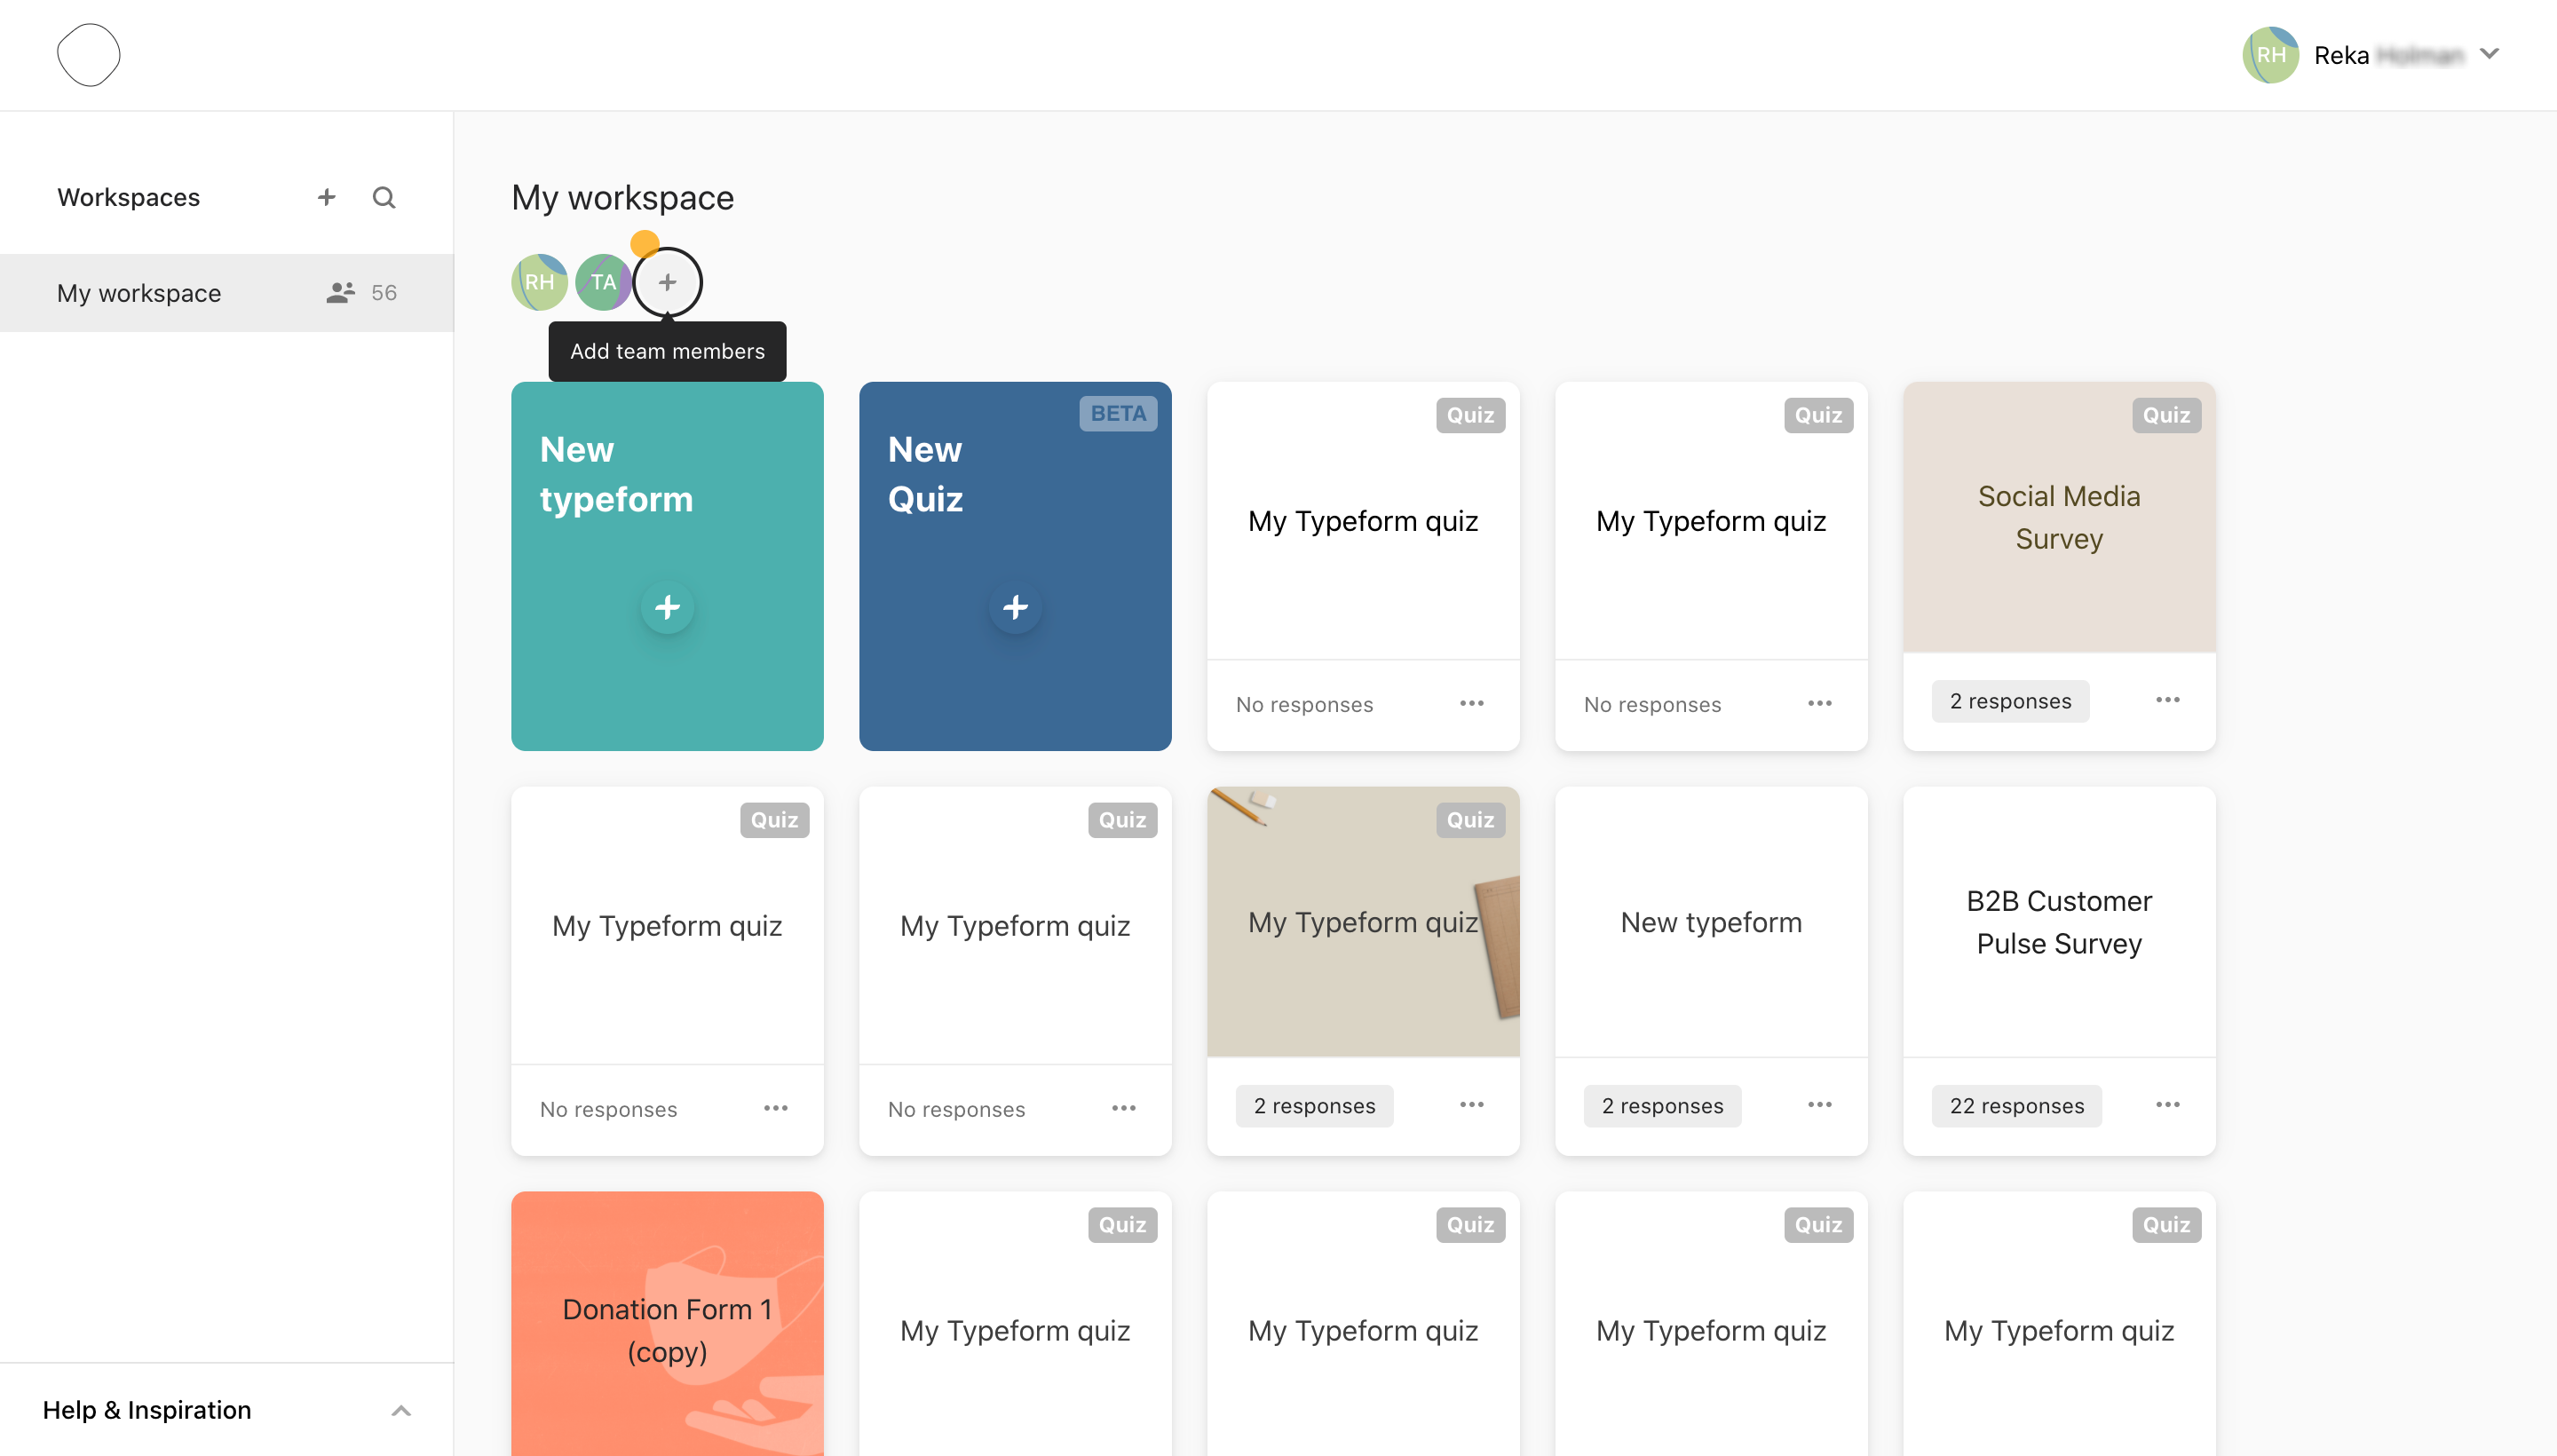This screenshot has height=1456, width=2557.
Task: Click 2 responses on beige My Typeform quiz
Action: (1314, 1106)
